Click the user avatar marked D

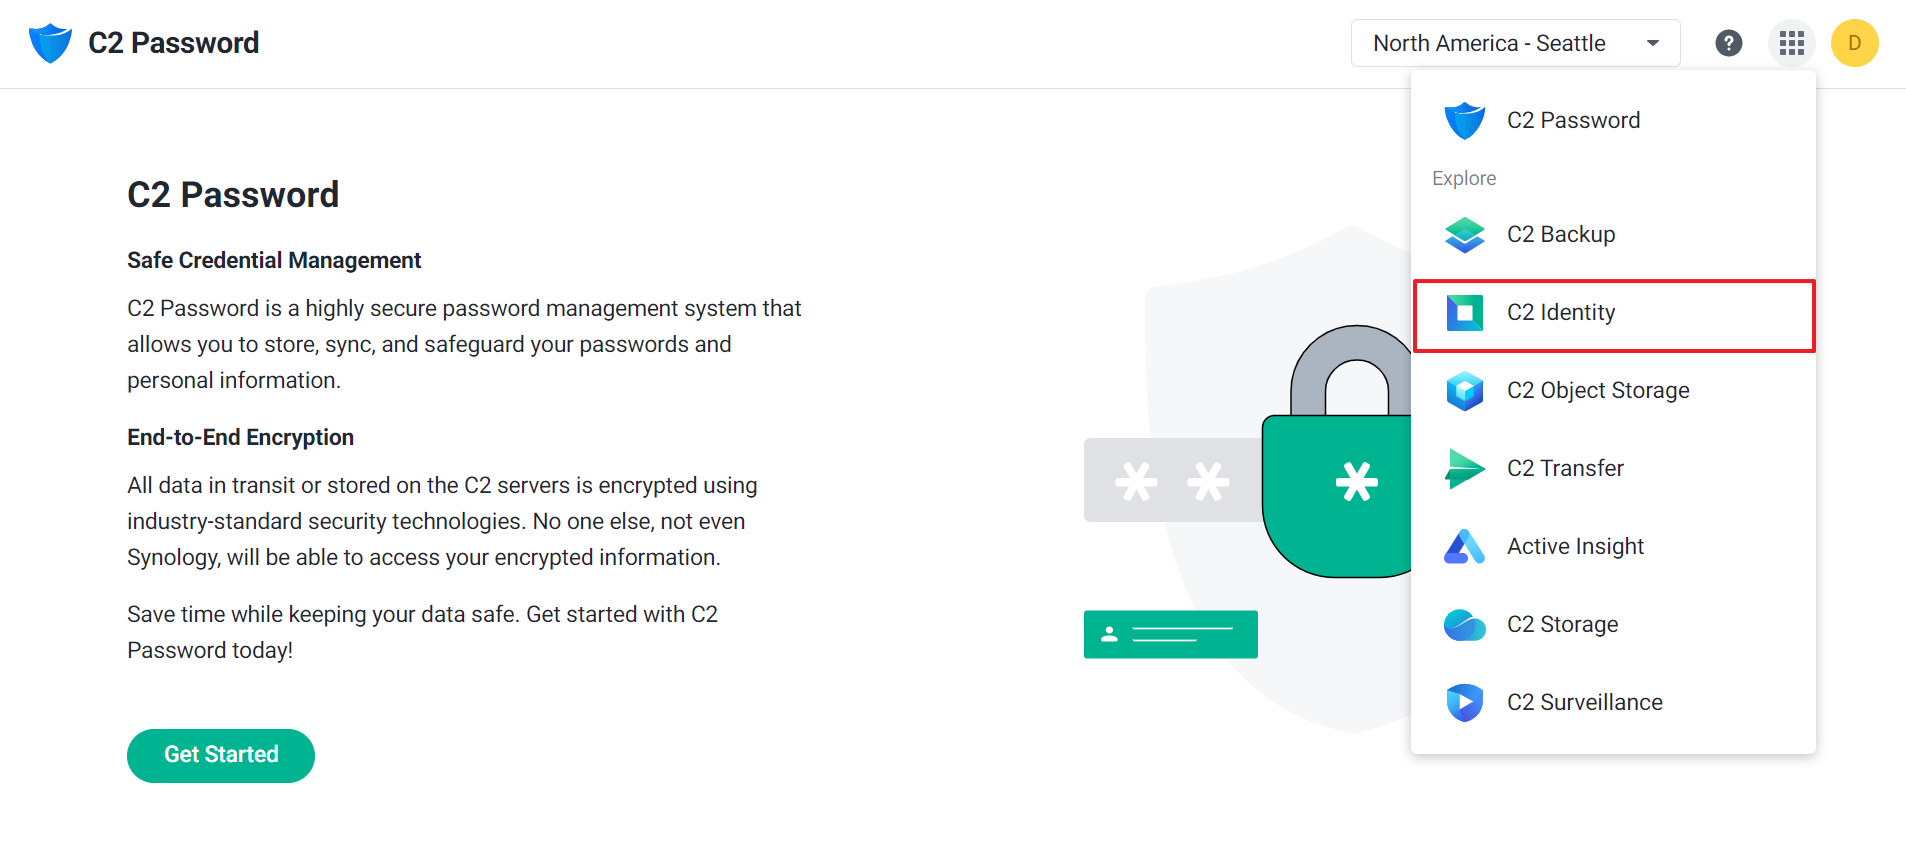tap(1854, 42)
